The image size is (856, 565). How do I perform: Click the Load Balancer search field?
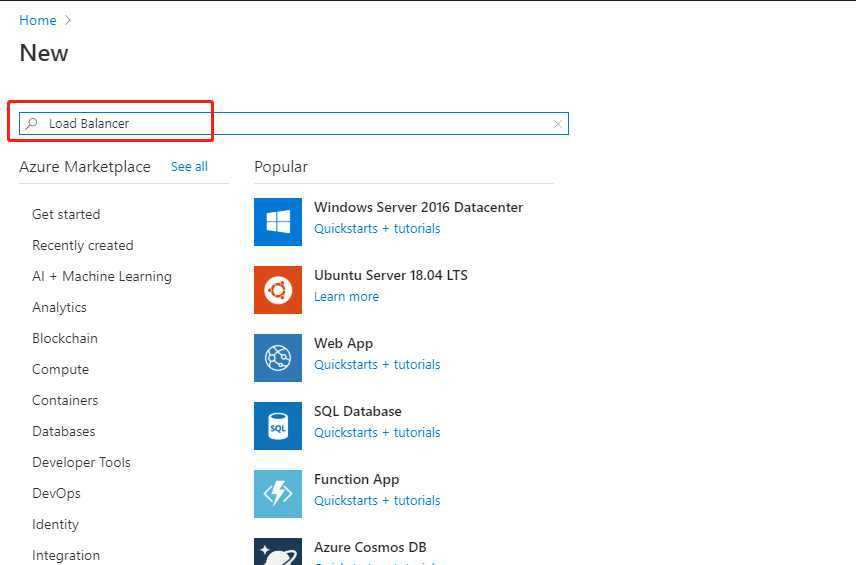[294, 123]
